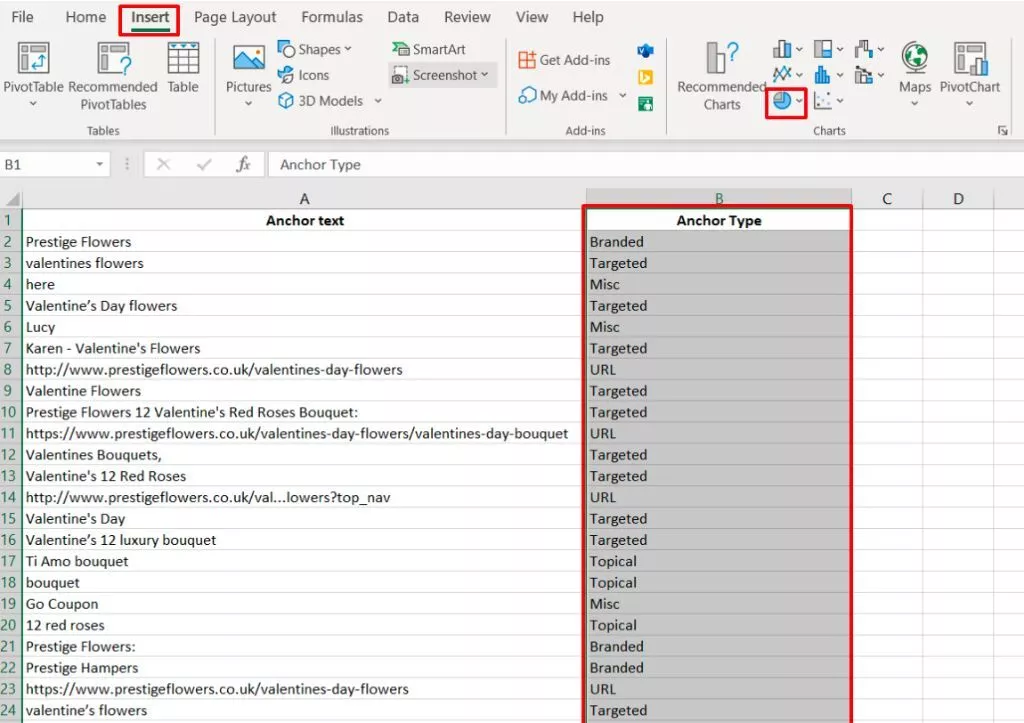Insert a scatter chart
This screenshot has width=1024, height=723.
click(x=823, y=101)
